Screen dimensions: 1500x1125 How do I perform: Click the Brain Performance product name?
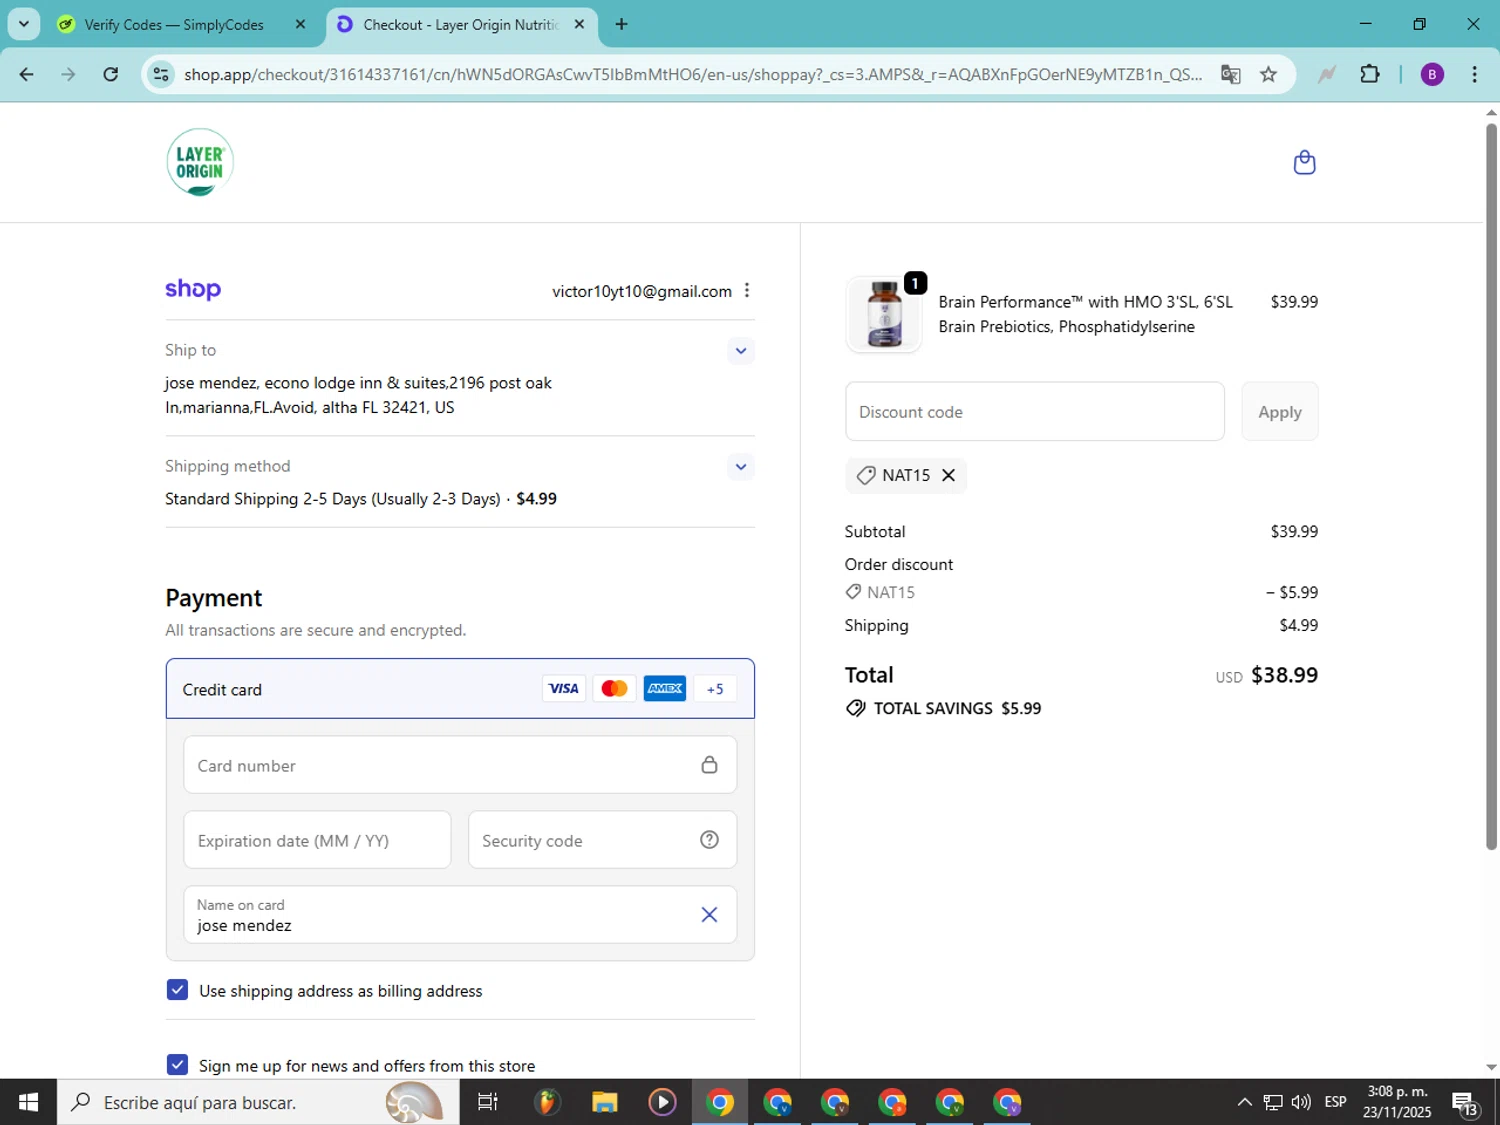tap(1086, 314)
